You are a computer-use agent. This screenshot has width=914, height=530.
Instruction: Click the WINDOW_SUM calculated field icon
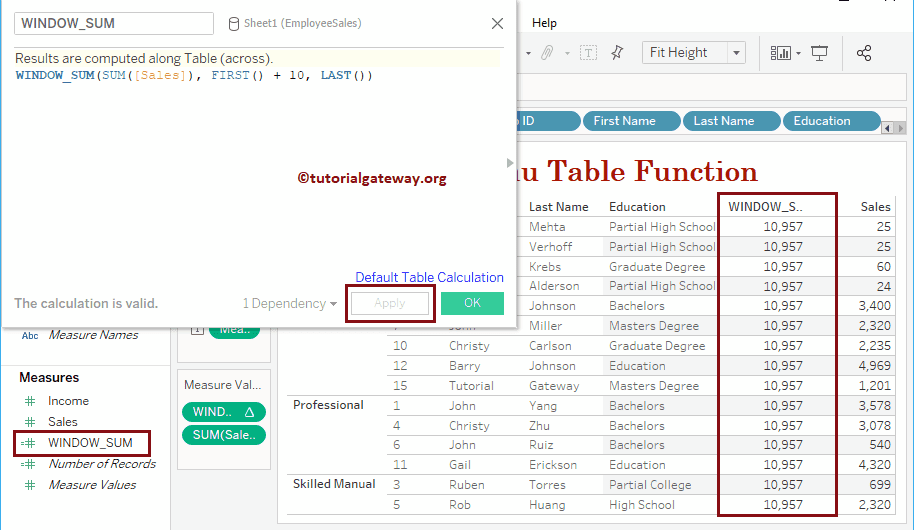[28, 443]
